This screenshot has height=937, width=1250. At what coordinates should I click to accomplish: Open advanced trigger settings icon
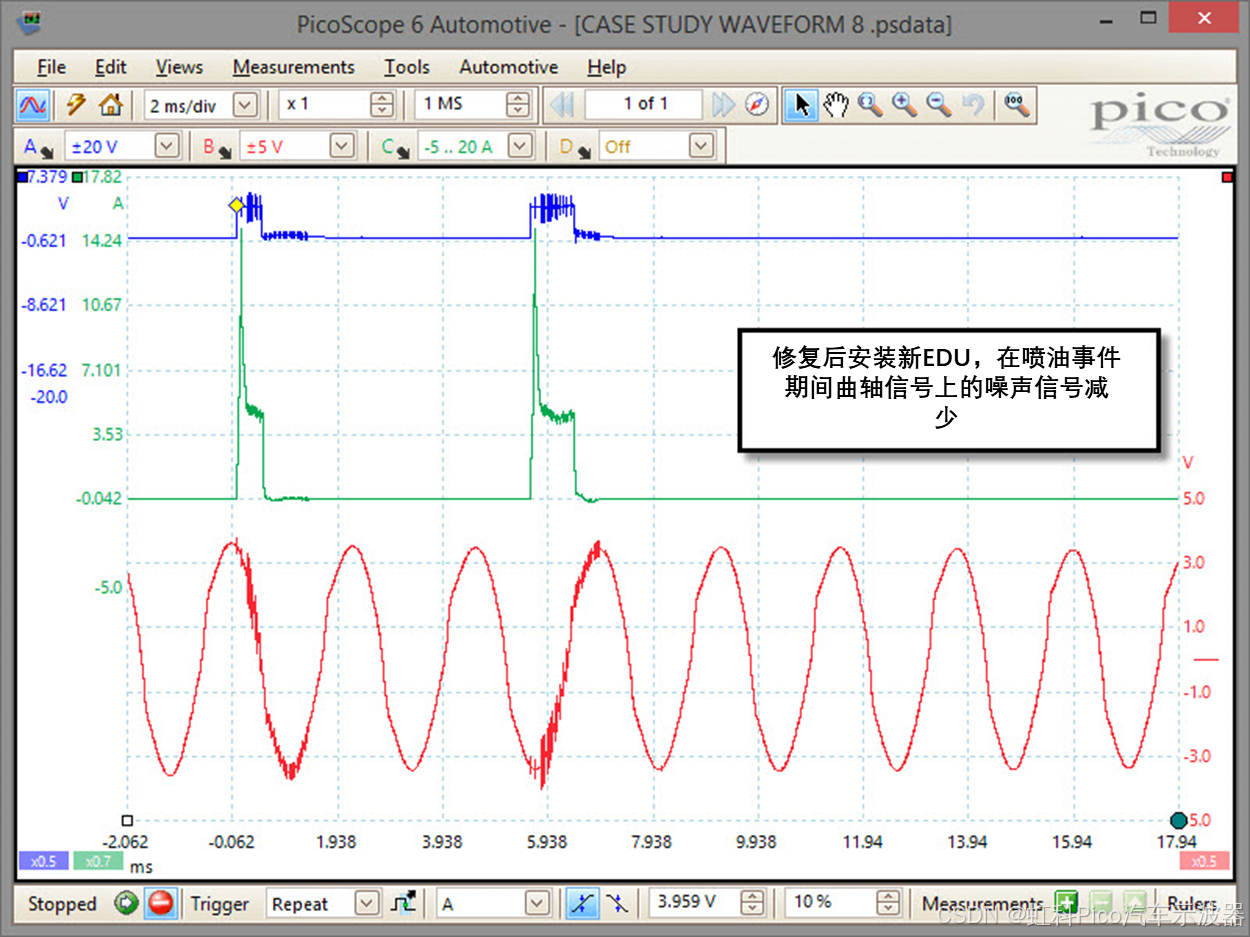(403, 904)
